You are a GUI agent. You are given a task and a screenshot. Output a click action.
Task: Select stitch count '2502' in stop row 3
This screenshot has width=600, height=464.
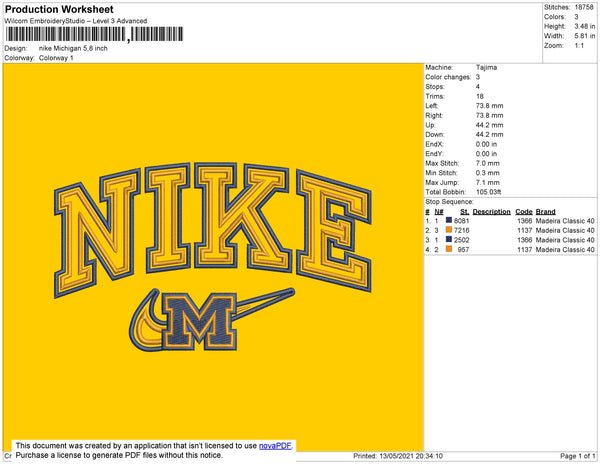coord(461,240)
